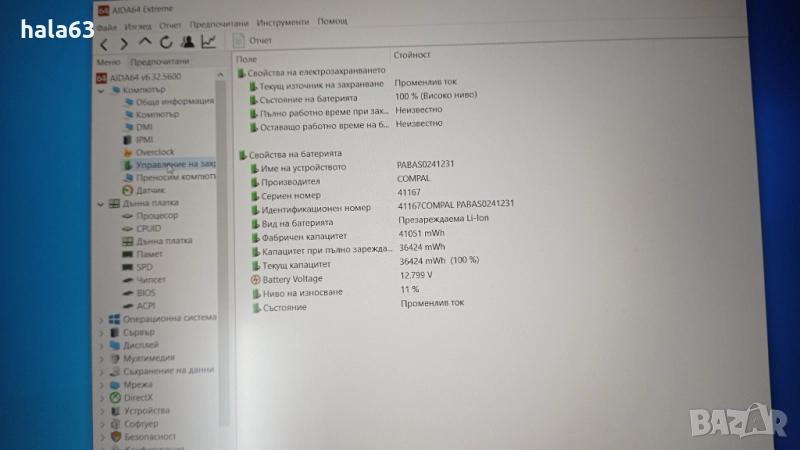
Task: Collapse the Дънна платка tree node
Action: 100,203
